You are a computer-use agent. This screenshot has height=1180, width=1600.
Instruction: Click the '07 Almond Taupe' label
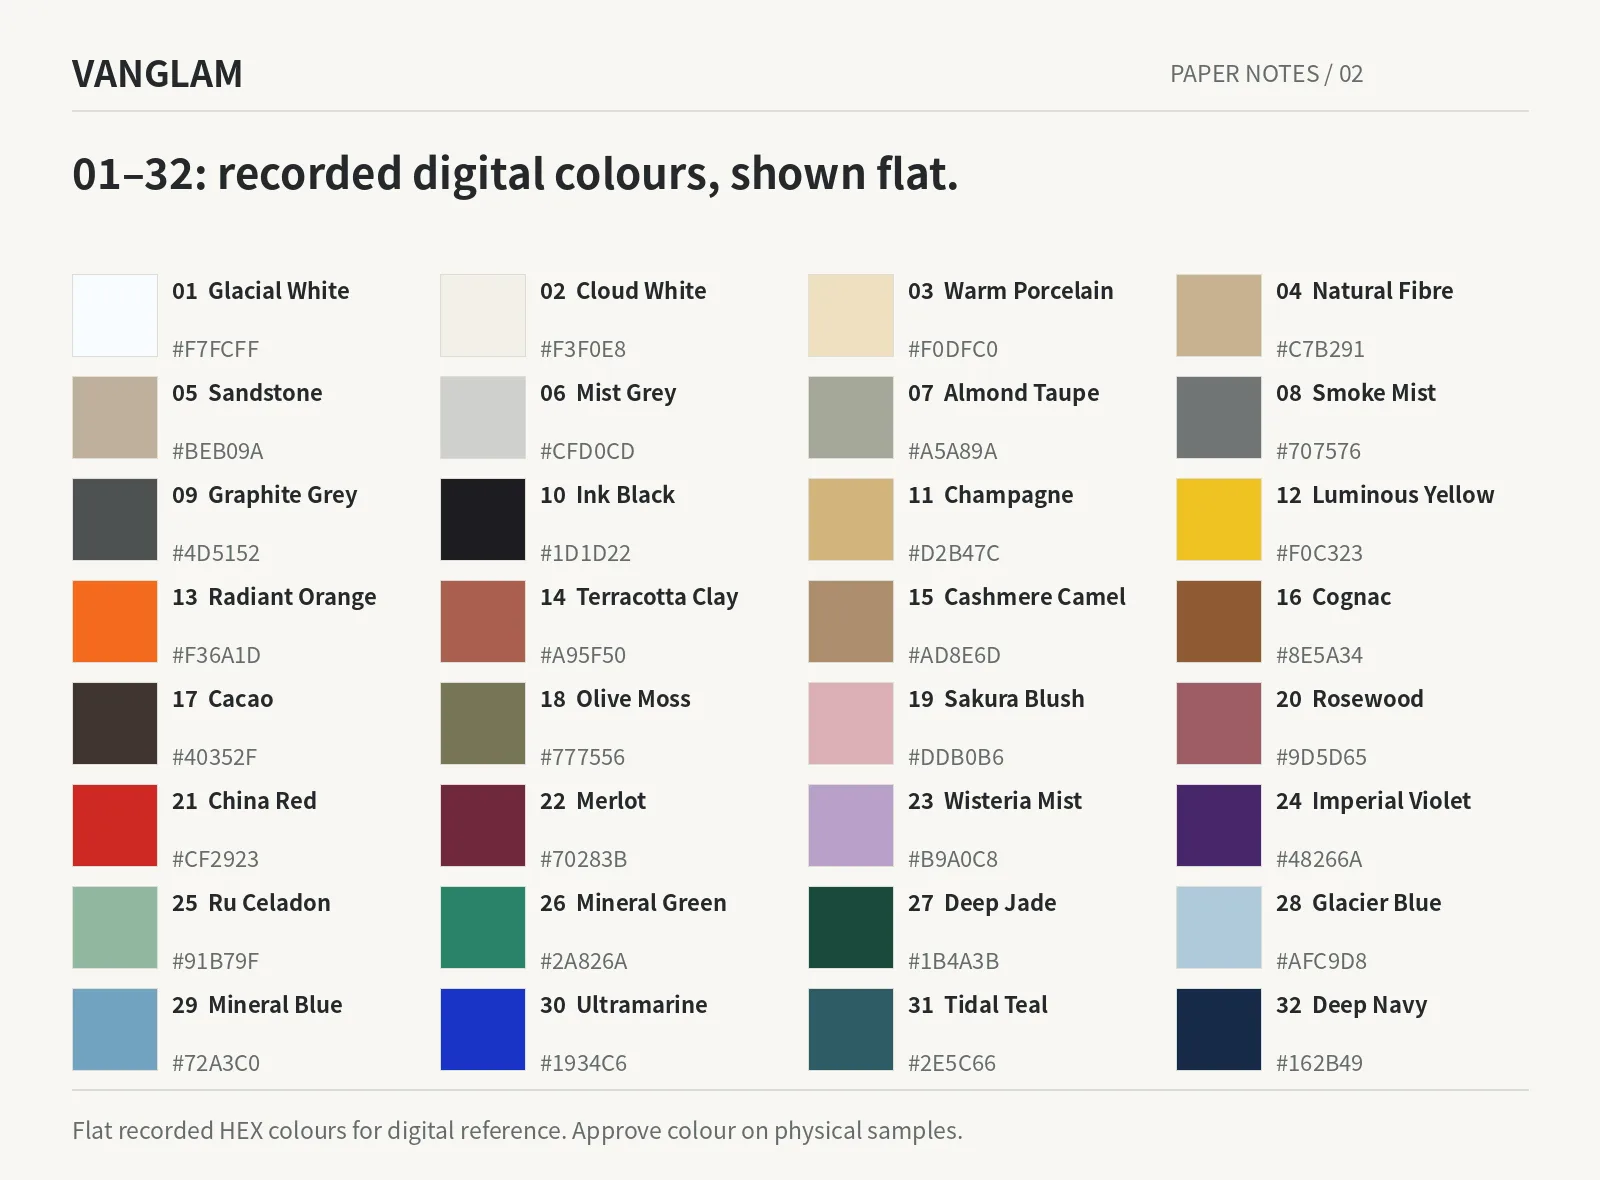[x=1003, y=393]
